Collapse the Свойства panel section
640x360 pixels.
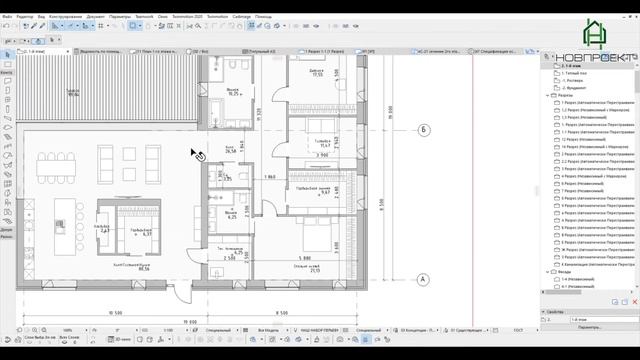click(543, 312)
